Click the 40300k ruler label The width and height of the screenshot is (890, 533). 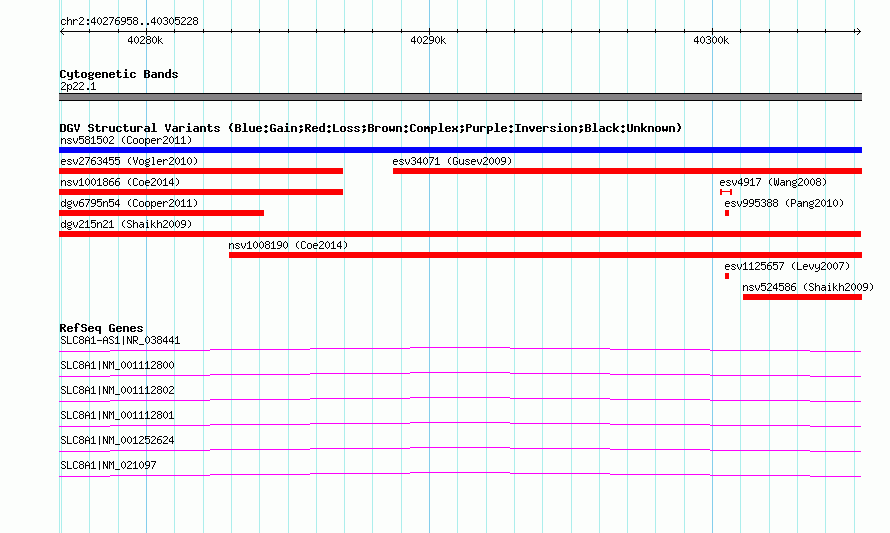(x=711, y=40)
